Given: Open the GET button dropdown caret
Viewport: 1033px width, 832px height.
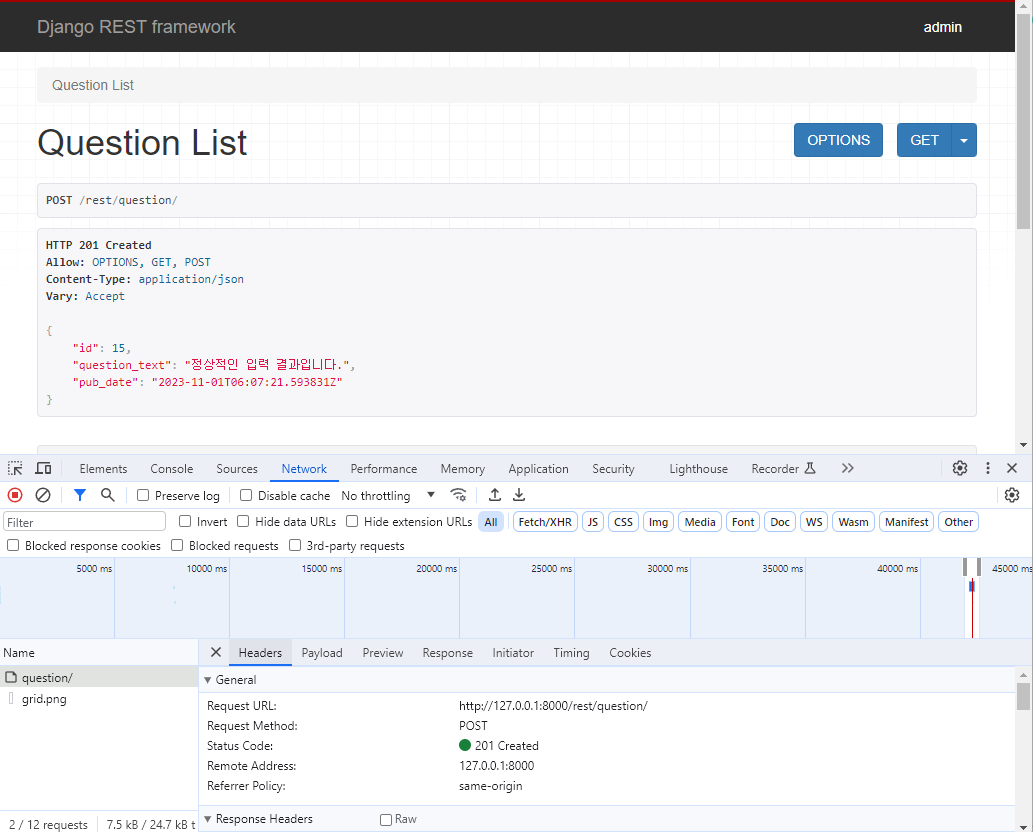Looking at the screenshot, I should (x=964, y=140).
